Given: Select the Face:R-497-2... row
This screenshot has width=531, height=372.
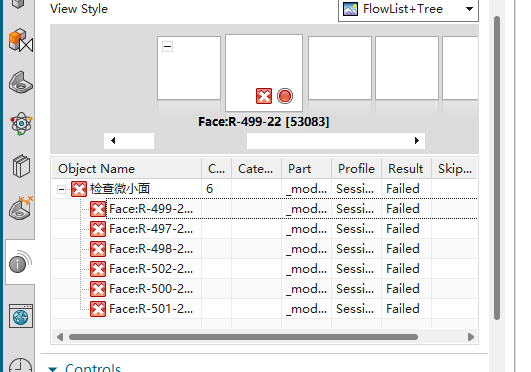Looking at the screenshot, I should click(x=264, y=229).
